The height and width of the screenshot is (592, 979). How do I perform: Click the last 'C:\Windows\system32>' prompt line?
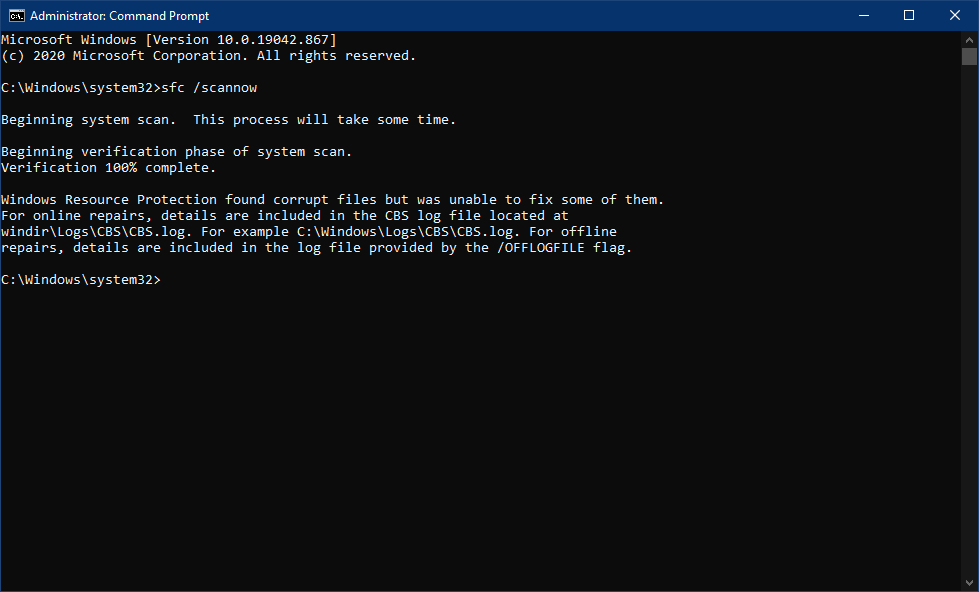click(x=81, y=280)
